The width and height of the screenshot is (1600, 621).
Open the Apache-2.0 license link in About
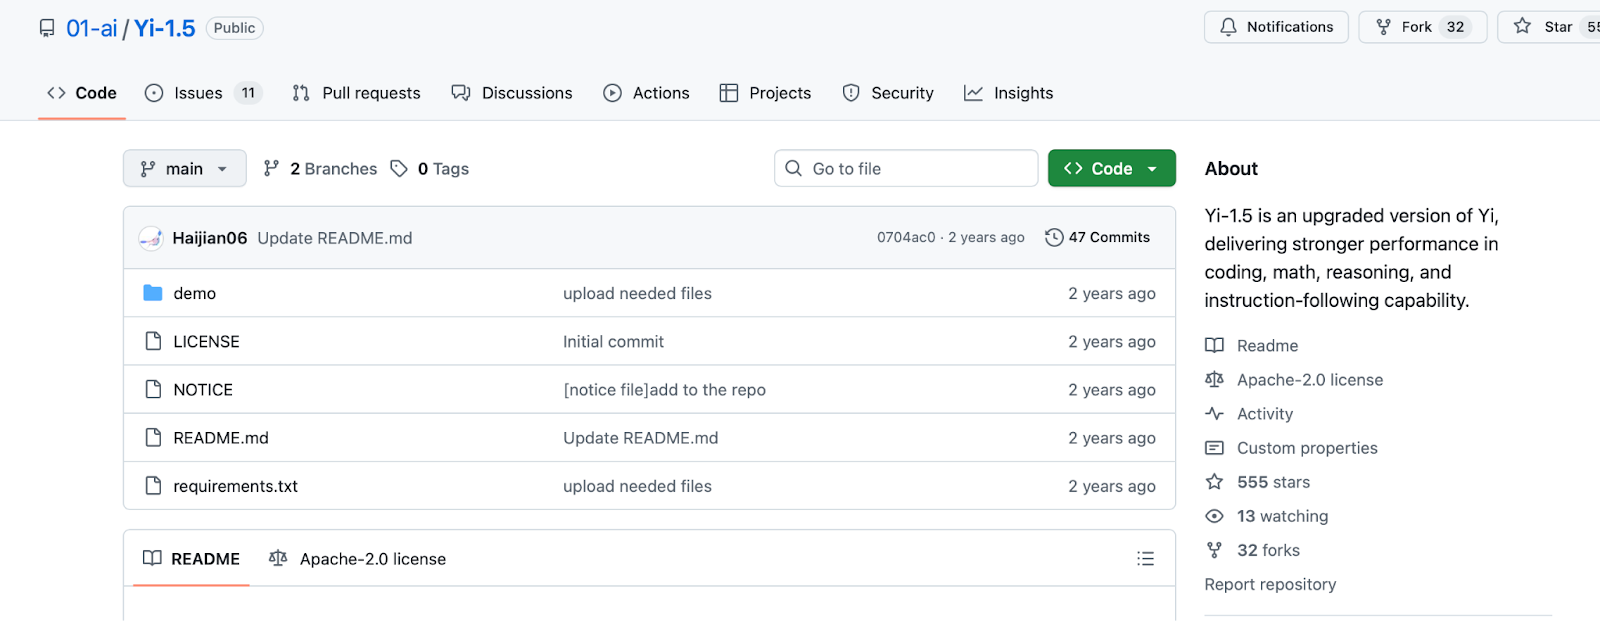click(x=1310, y=379)
